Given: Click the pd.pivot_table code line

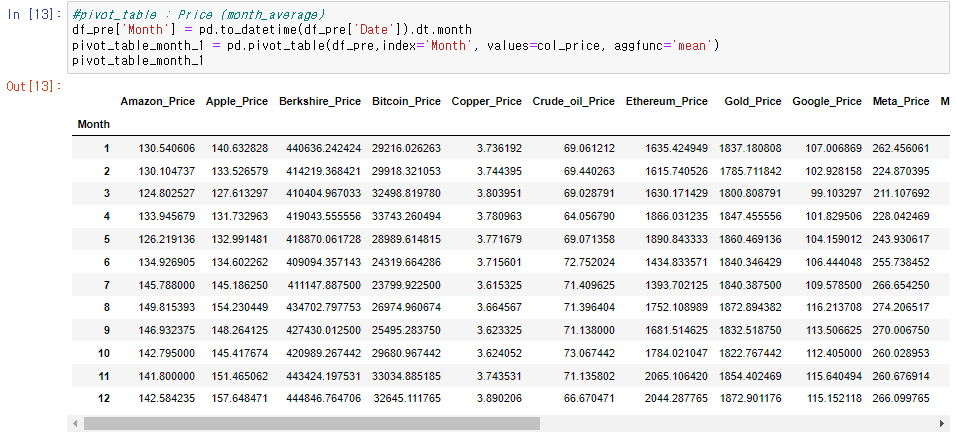Looking at the screenshot, I should (396, 46).
